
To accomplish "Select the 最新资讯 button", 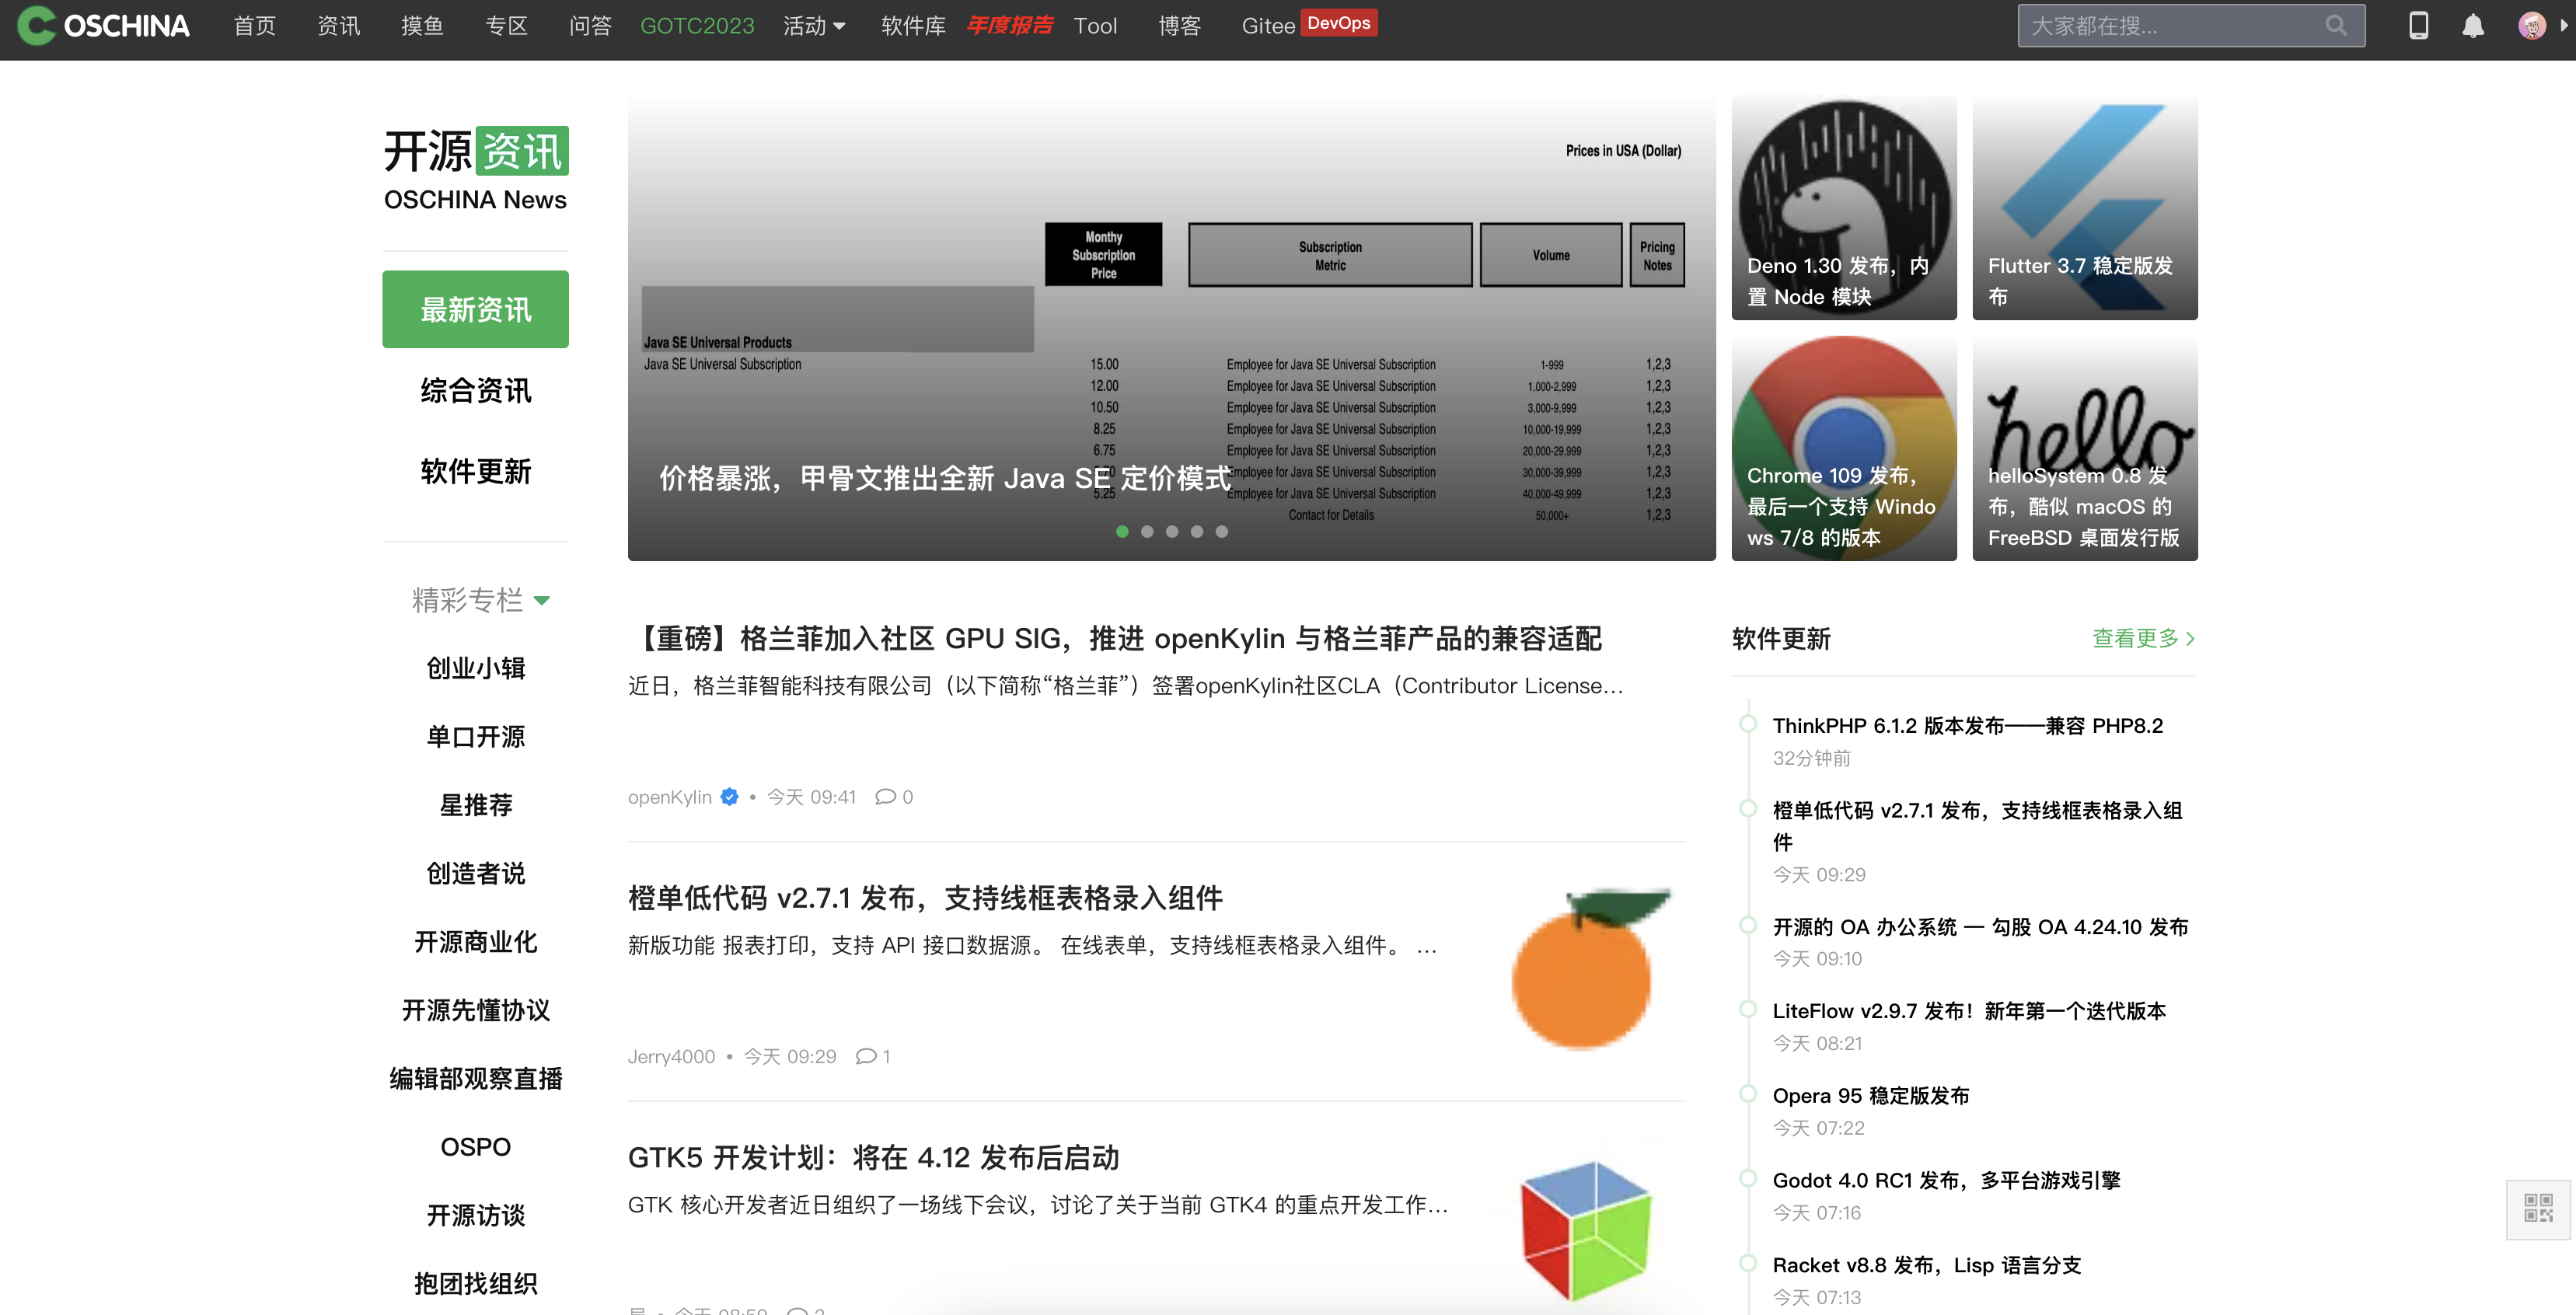I will coord(475,309).
